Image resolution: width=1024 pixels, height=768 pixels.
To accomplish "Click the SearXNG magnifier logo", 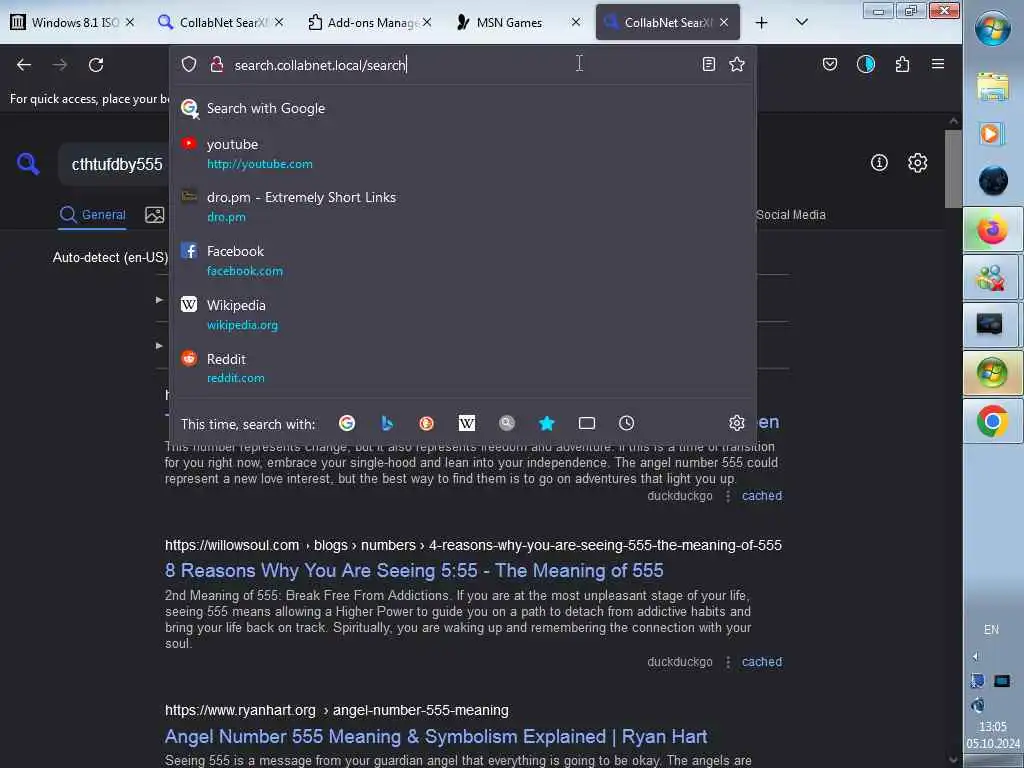I will point(28,163).
